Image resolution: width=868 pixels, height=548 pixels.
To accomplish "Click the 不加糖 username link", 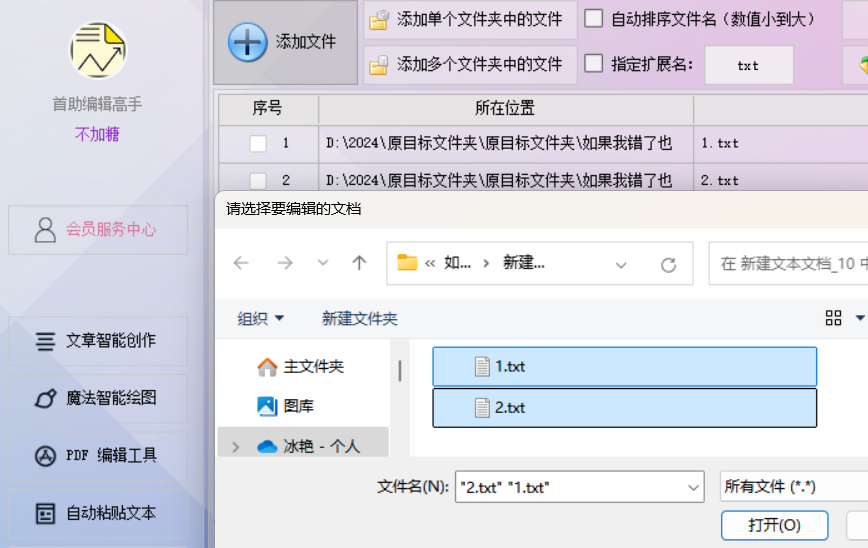I will tap(97, 134).
